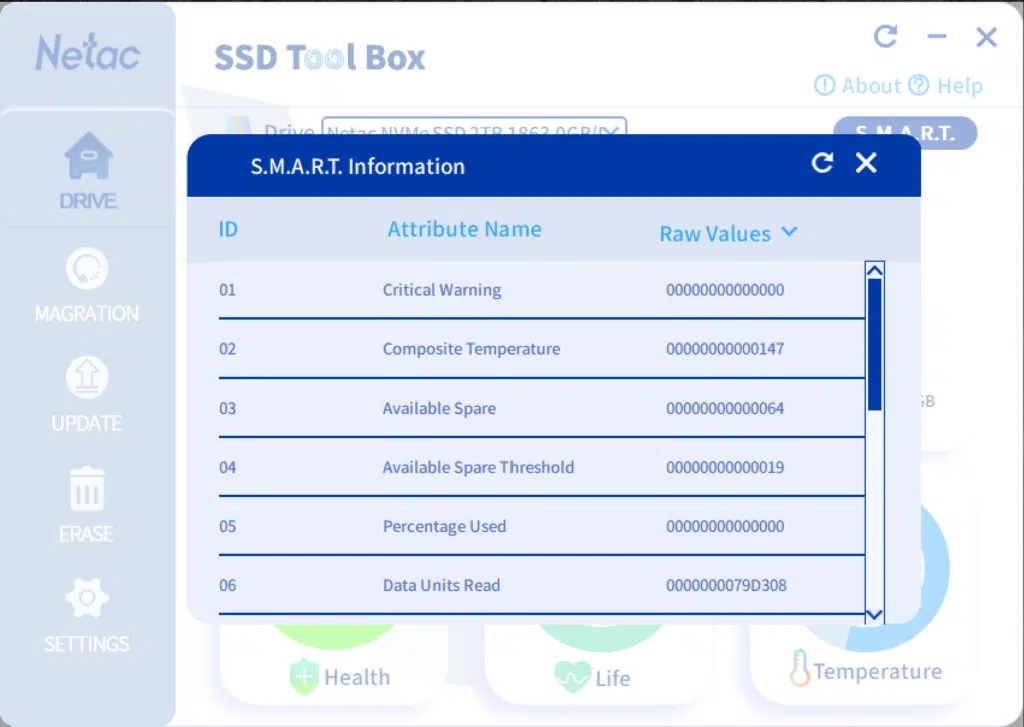Open the About info link

857,86
